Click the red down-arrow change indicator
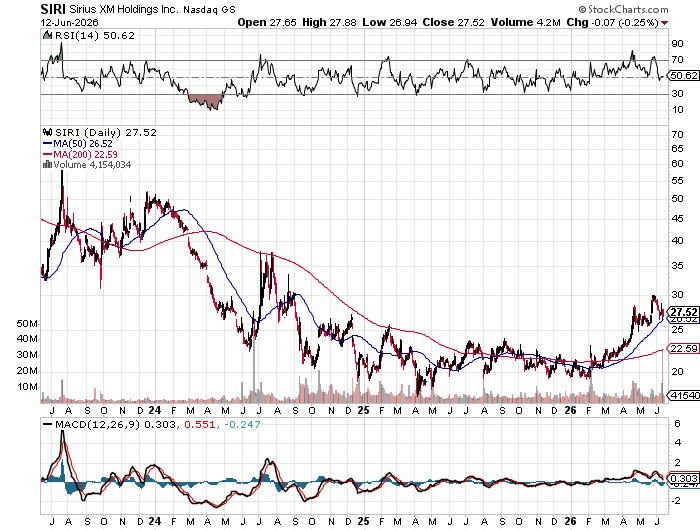700x530 pixels. click(665, 23)
